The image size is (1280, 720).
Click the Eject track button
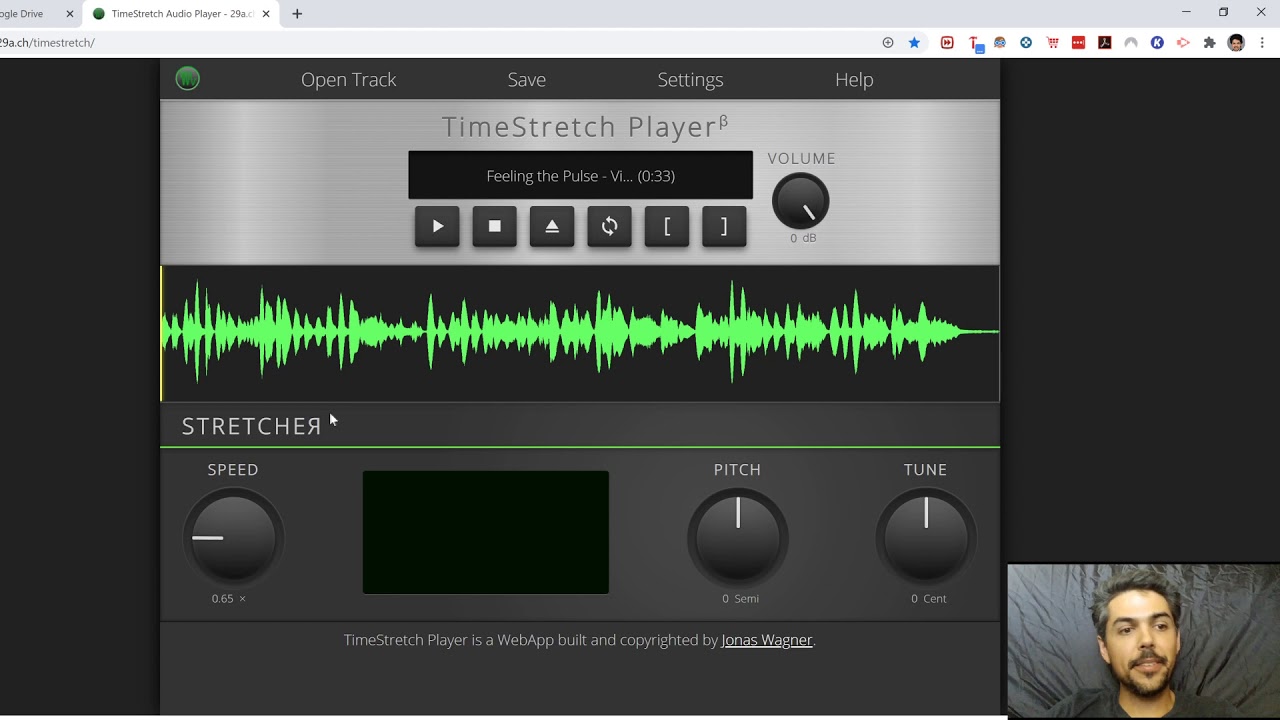[552, 226]
